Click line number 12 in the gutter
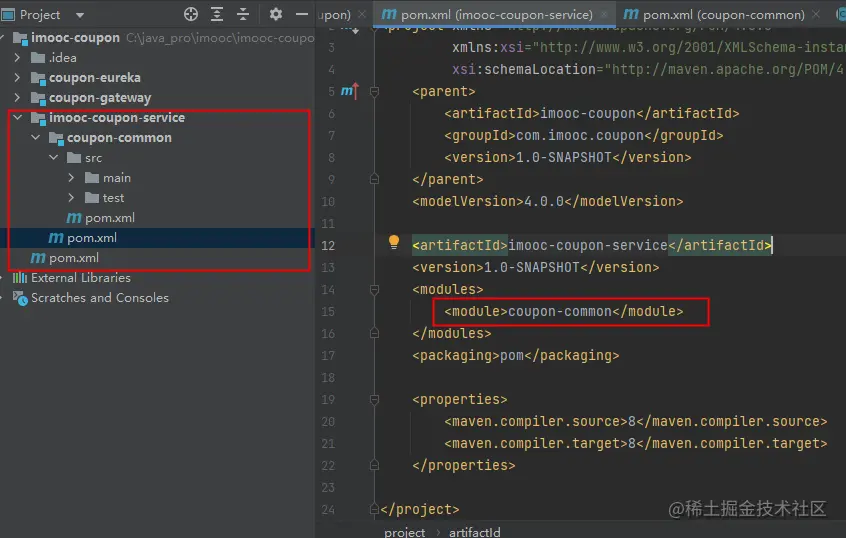The width and height of the screenshot is (846, 538). 328,245
